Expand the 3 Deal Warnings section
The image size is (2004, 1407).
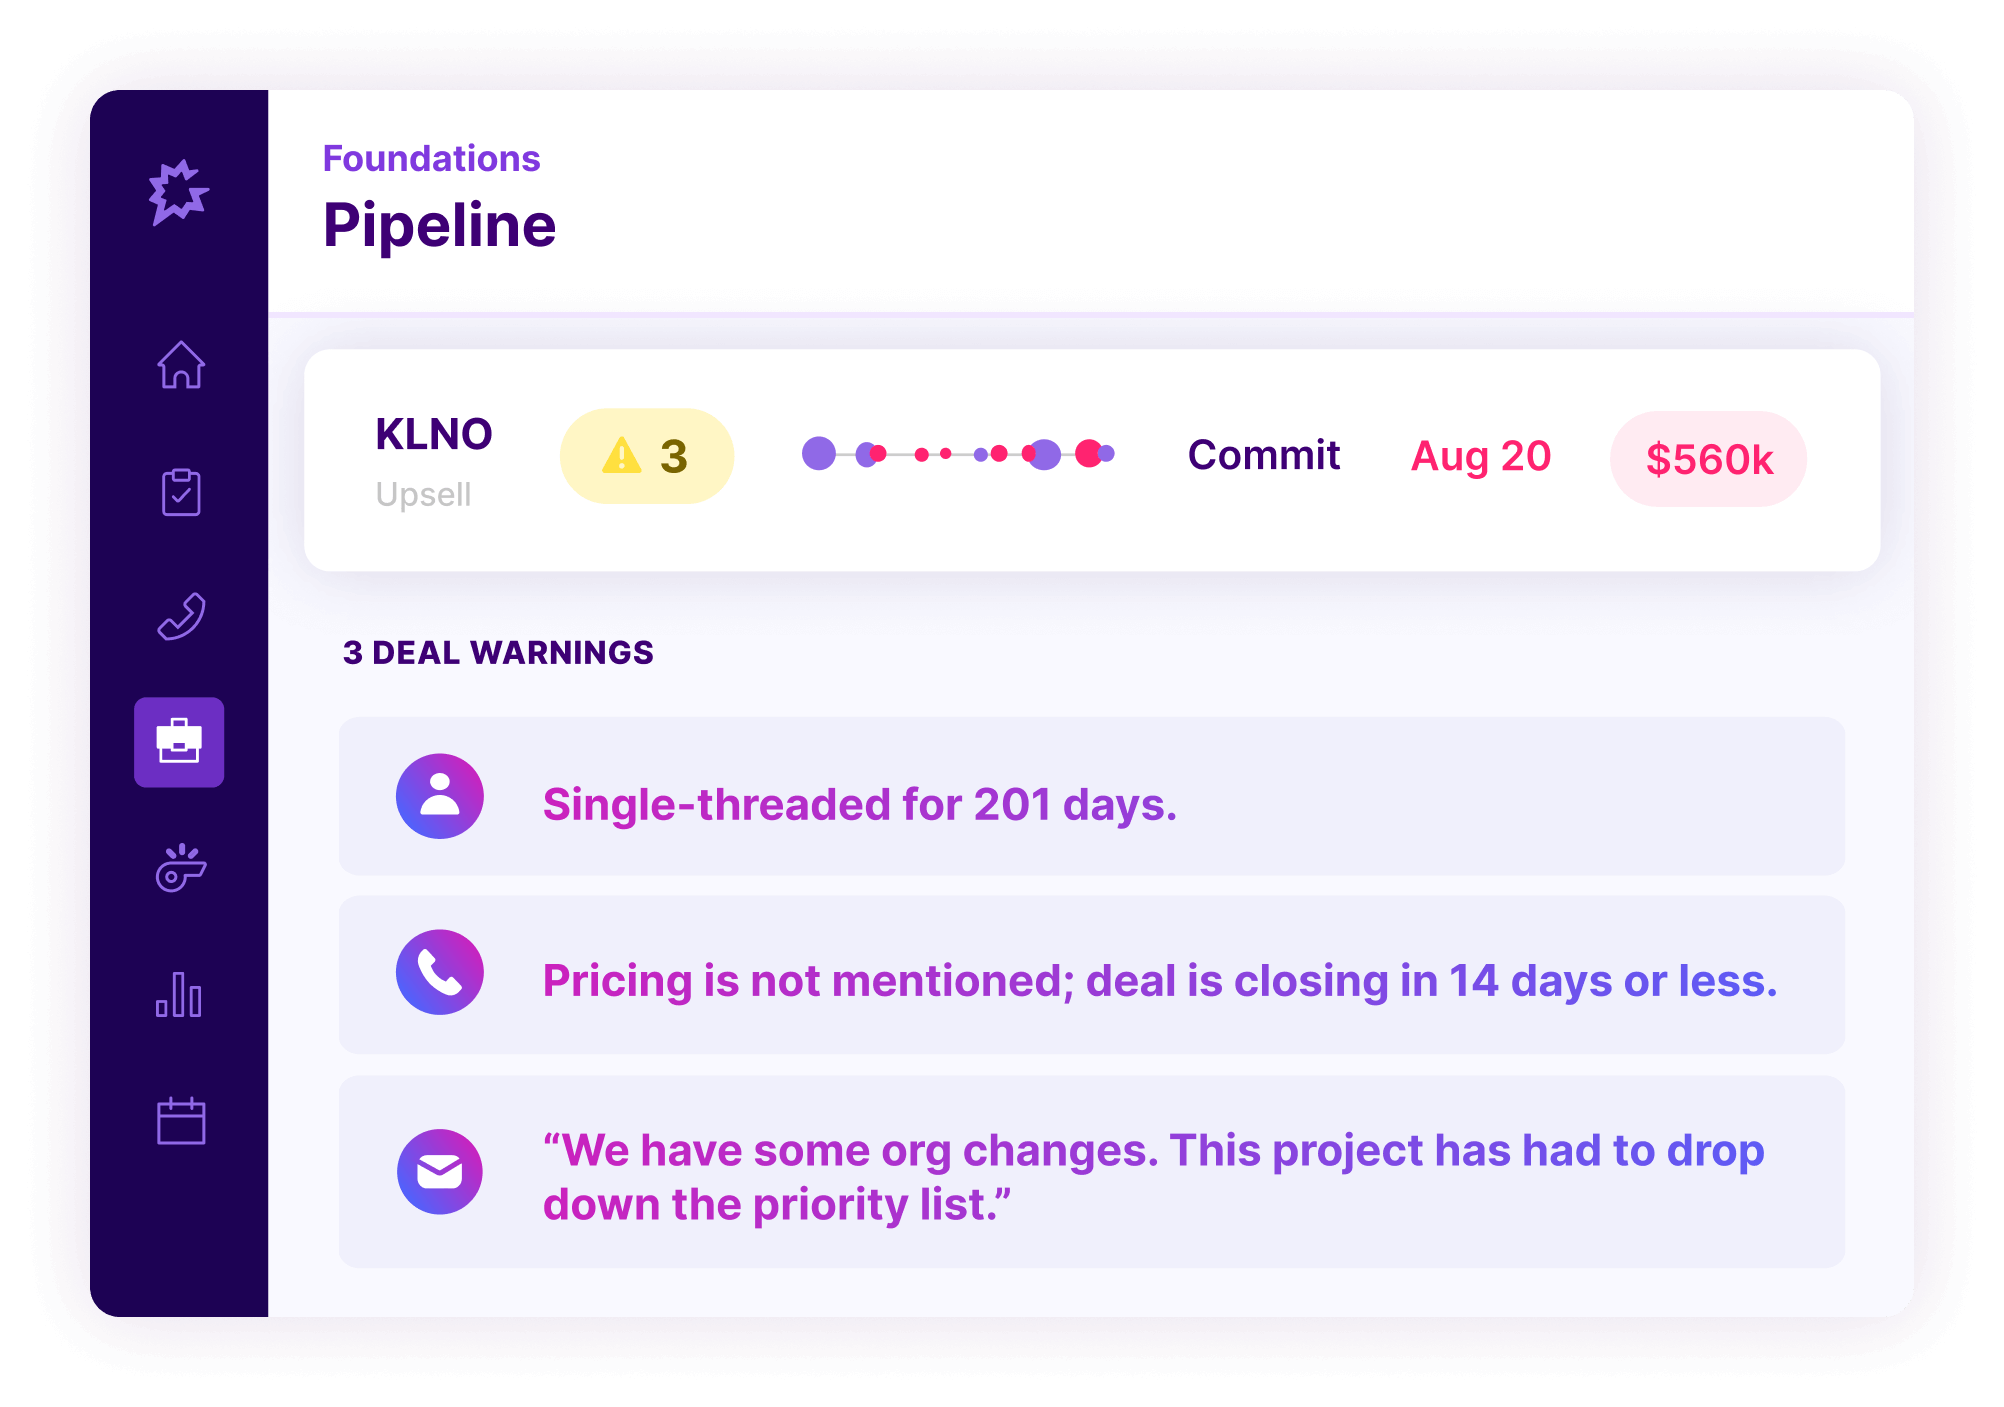pyautogui.click(x=497, y=652)
